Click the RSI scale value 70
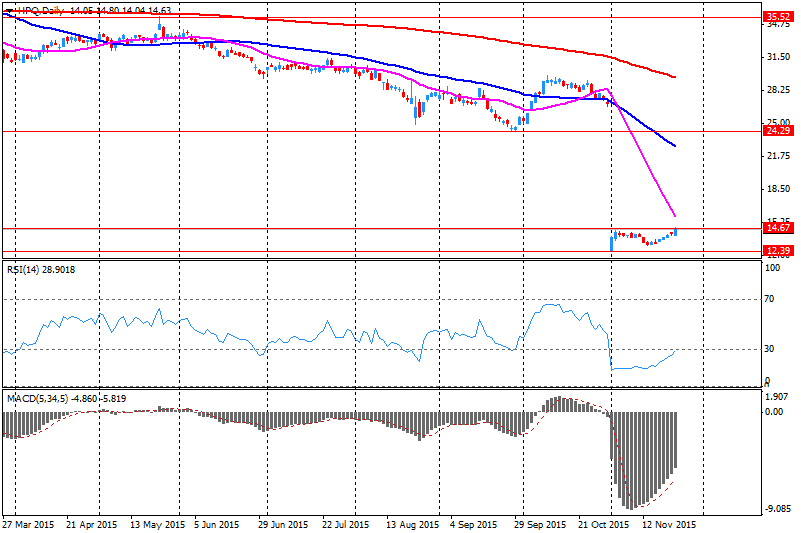The image size is (801, 533). tap(769, 299)
